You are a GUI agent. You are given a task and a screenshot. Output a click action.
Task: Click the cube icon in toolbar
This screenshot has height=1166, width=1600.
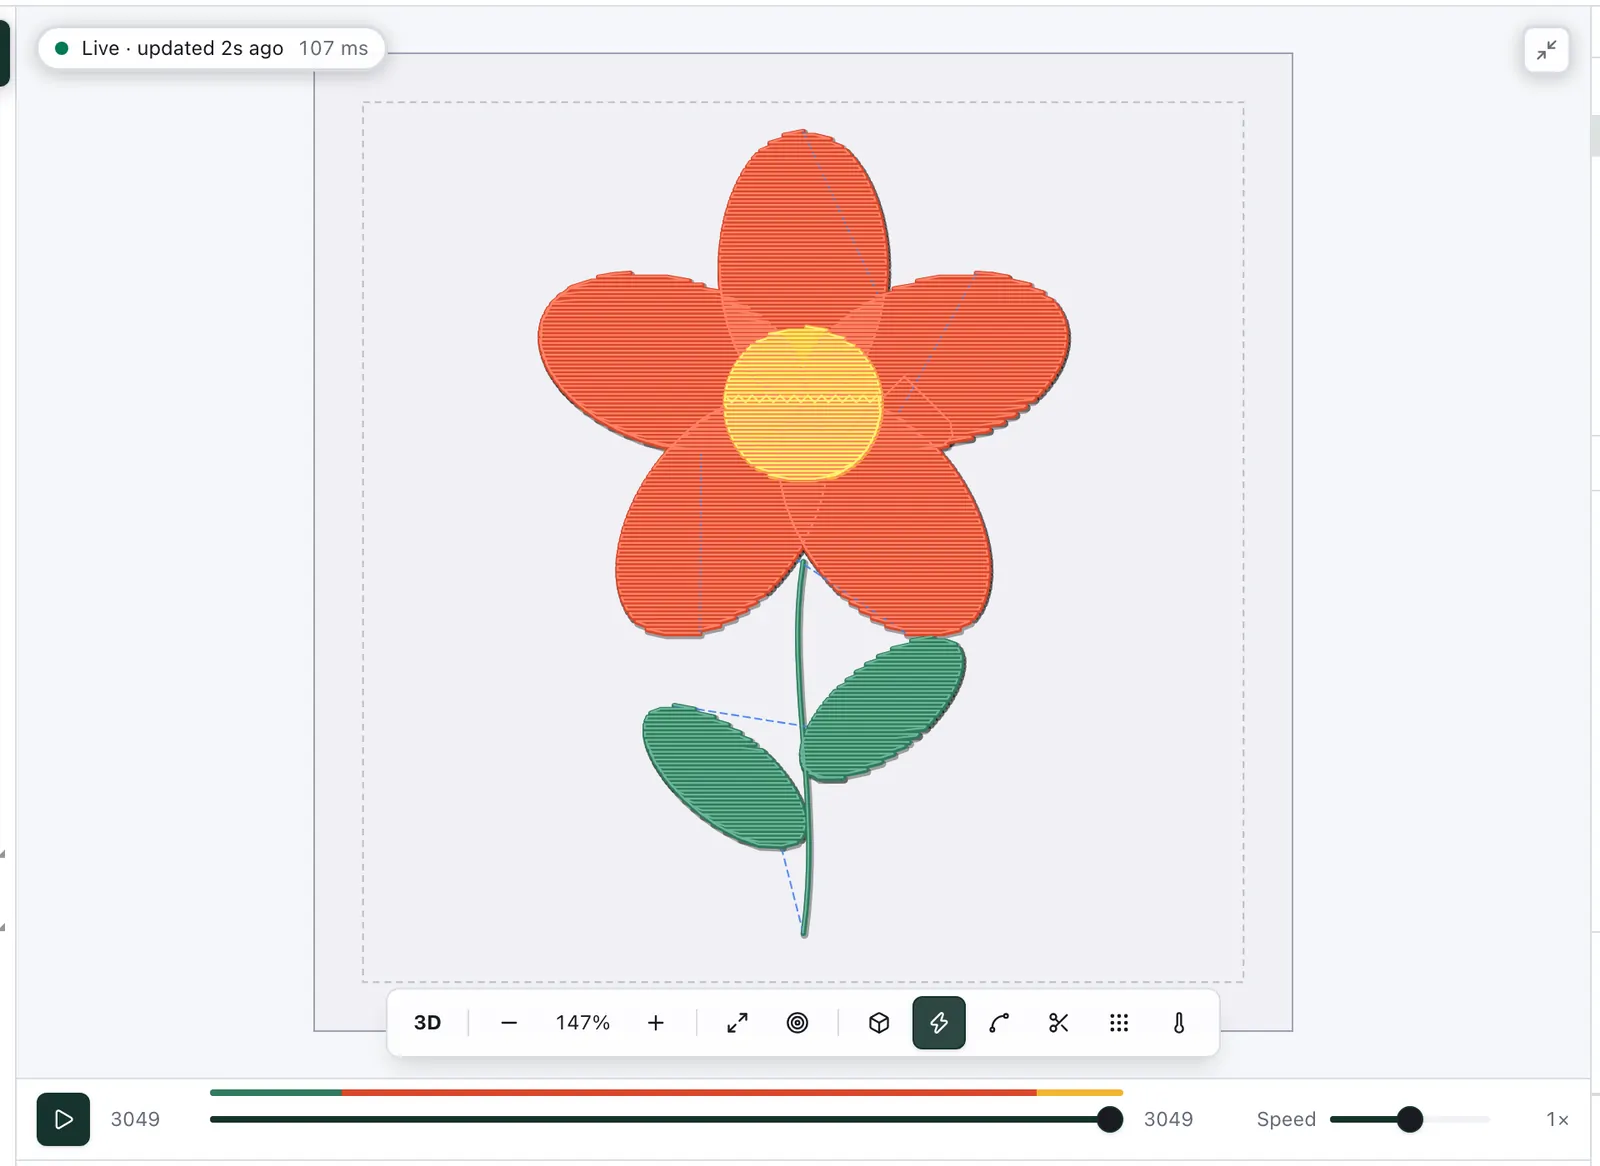click(x=879, y=1022)
